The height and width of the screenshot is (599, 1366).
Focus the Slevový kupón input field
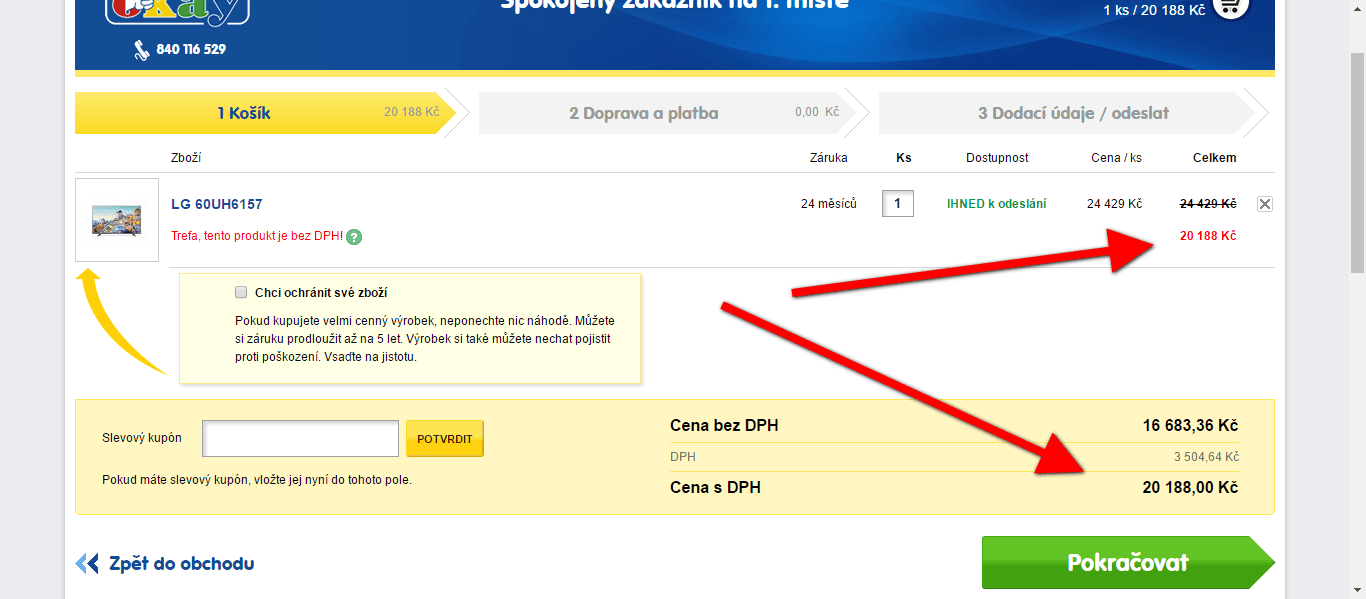pos(301,439)
